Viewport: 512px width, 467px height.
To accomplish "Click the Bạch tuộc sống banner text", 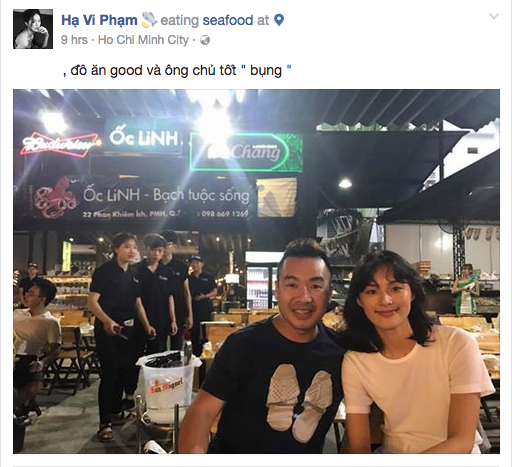I will (x=201, y=196).
